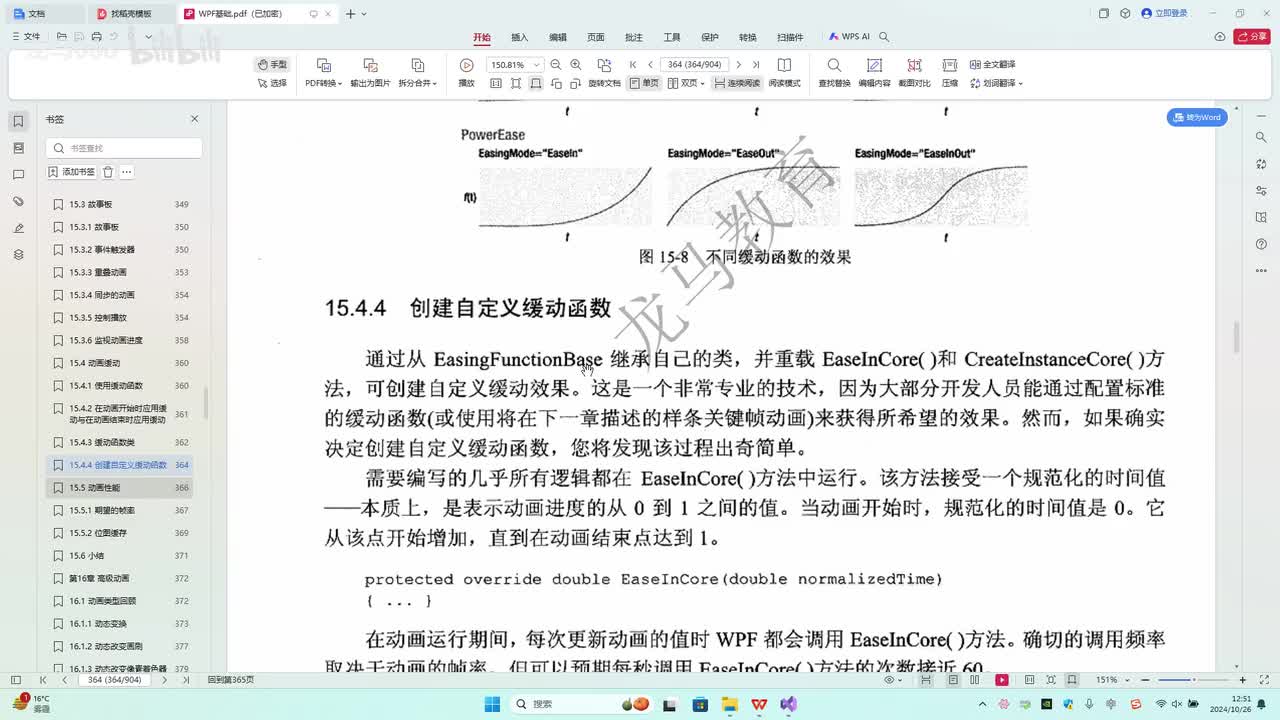Image resolution: width=1280 pixels, height=720 pixels.
Task: Select bookmark 16.1 动画类型回顾
Action: 120,601
